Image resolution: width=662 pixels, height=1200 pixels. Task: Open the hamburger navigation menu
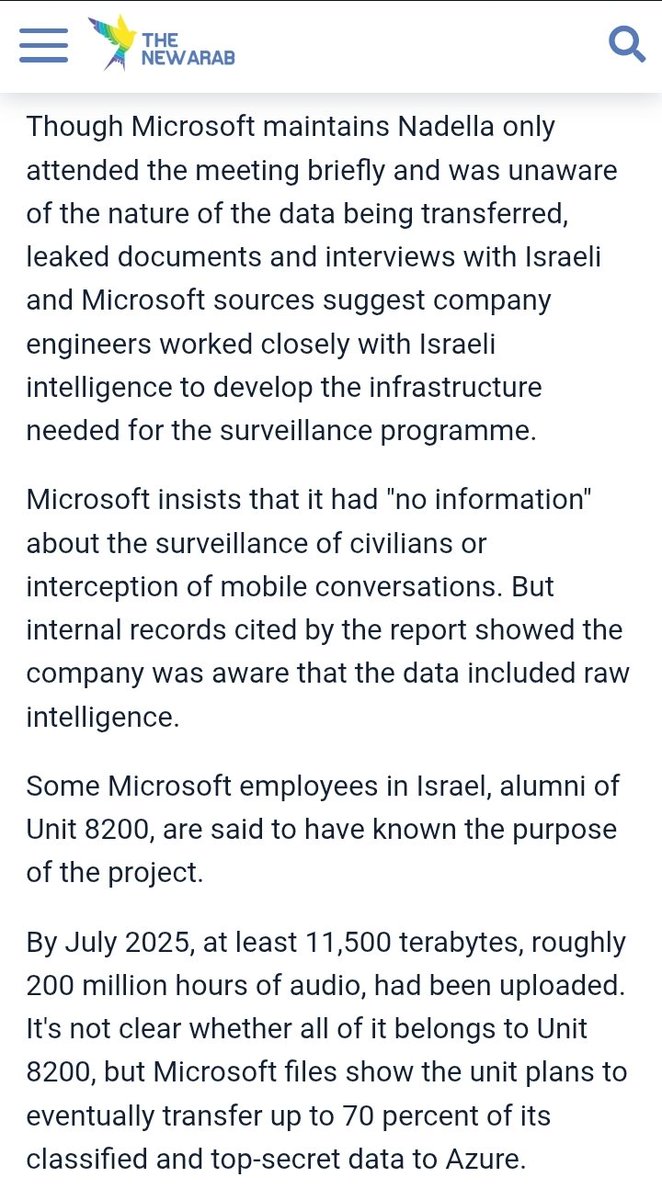[x=43, y=45]
